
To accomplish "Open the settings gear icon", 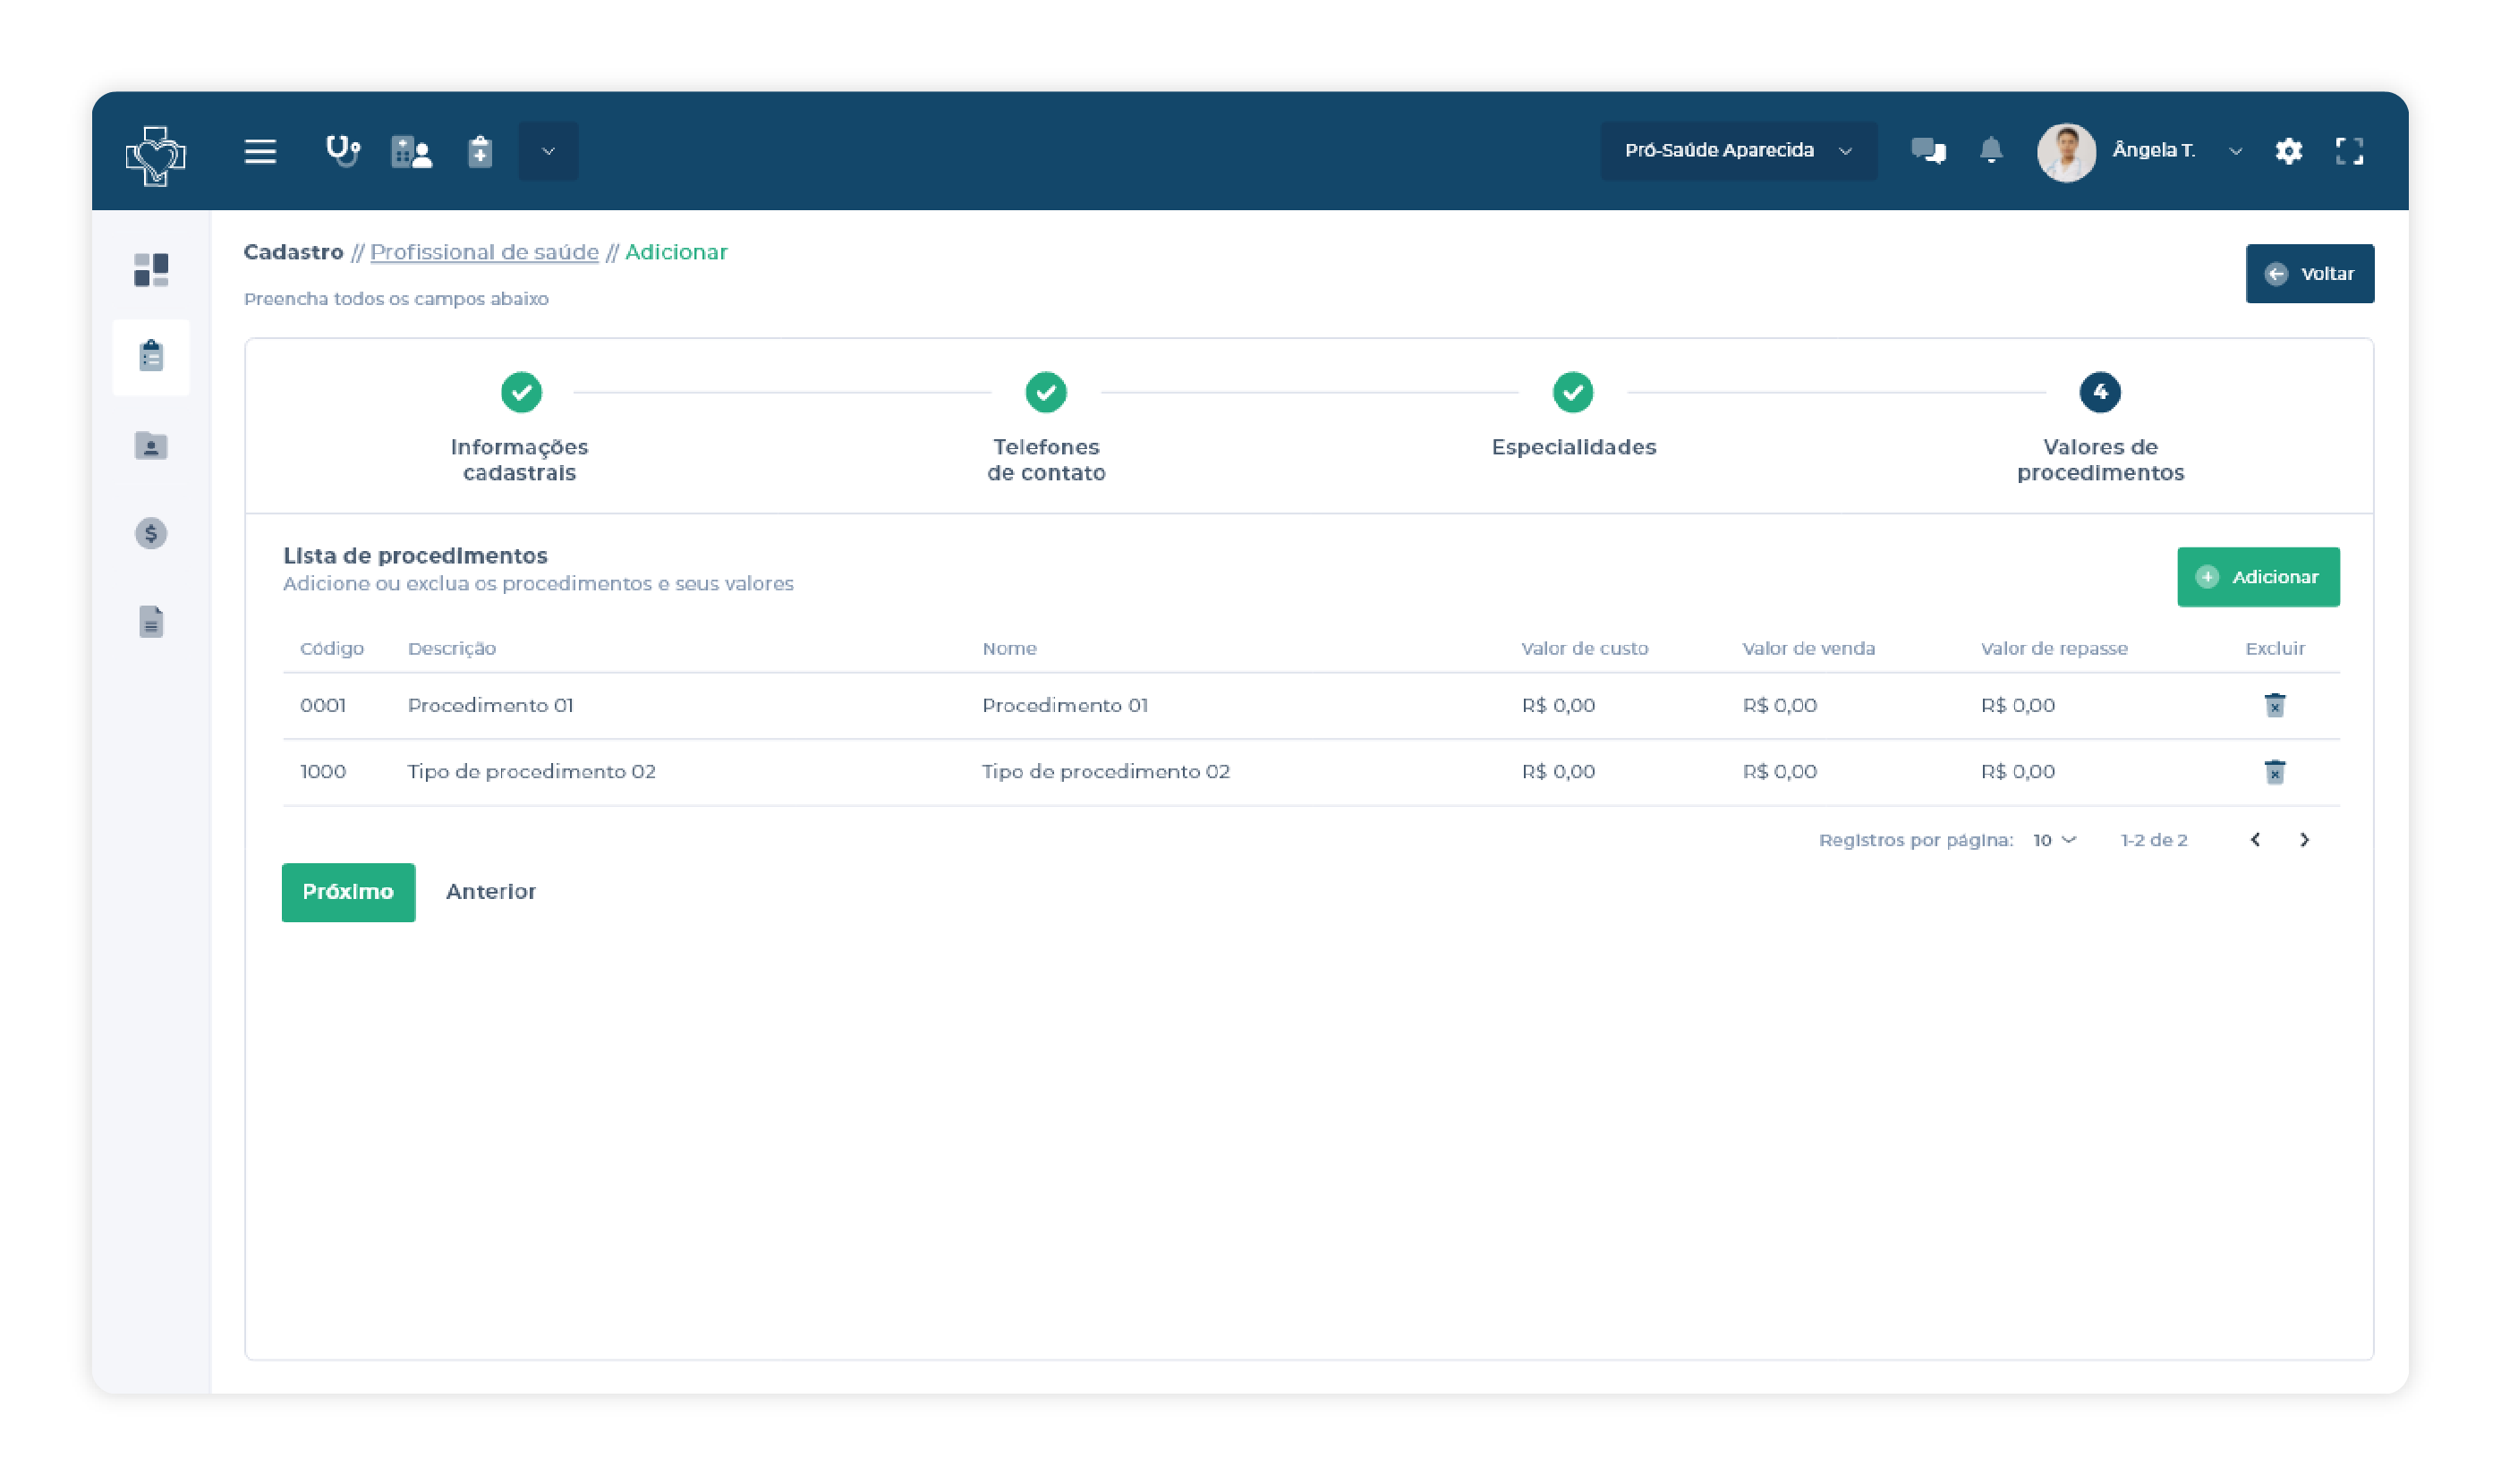I will click(x=2288, y=151).
